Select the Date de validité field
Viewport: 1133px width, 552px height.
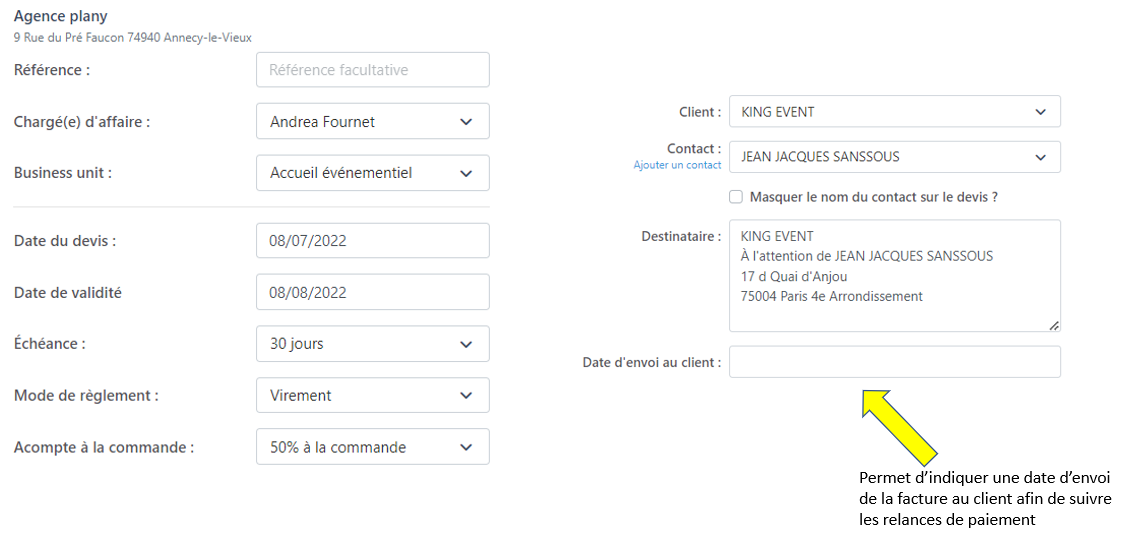click(372, 293)
